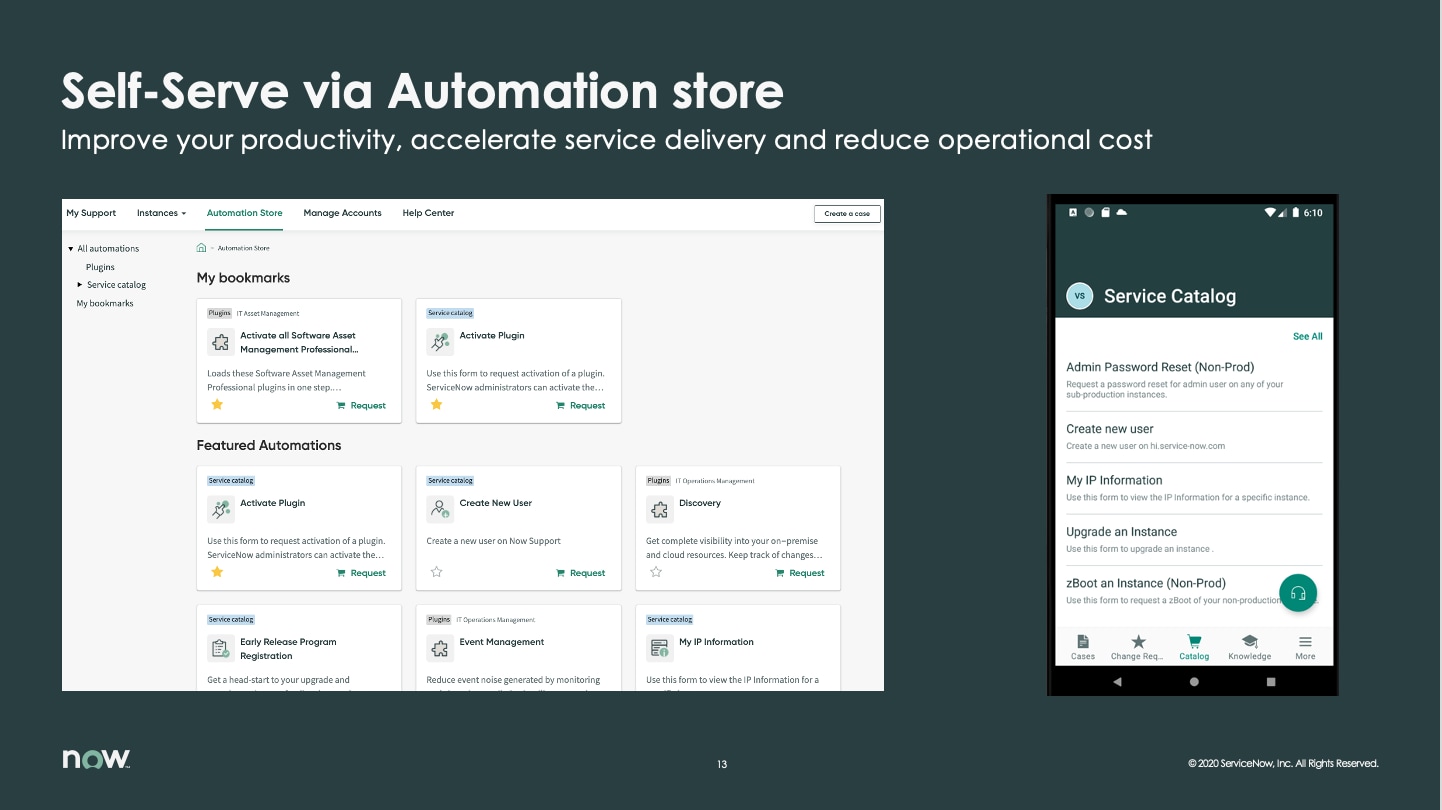
Task: Tap the Android recent apps button
Action: point(1271,682)
